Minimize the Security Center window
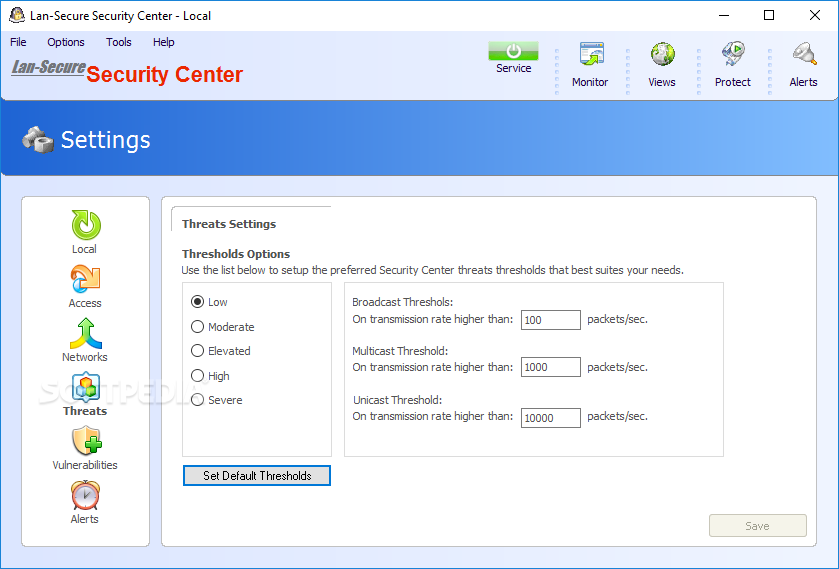This screenshot has width=839, height=569. point(724,16)
